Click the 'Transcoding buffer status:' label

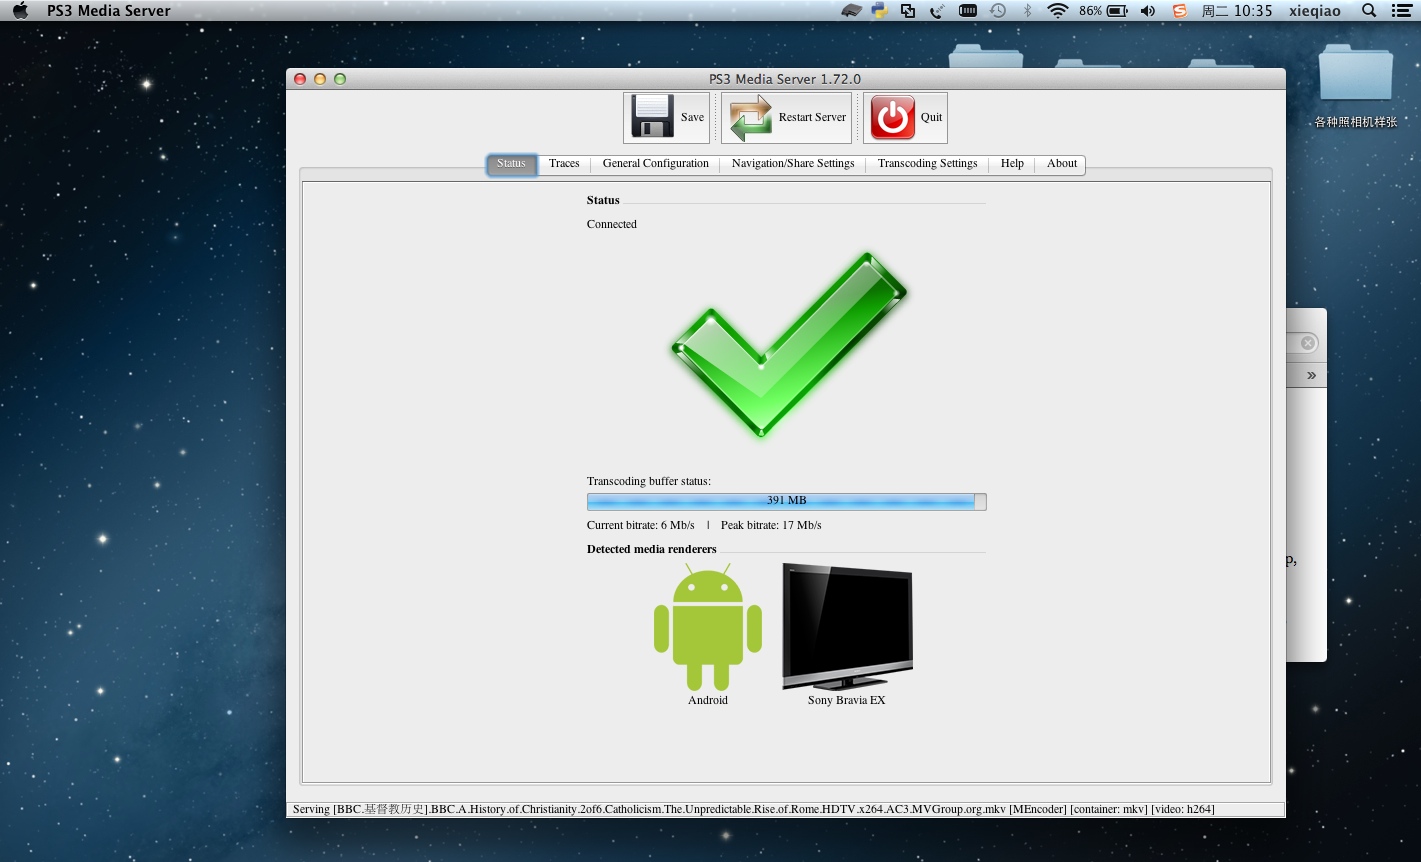(x=649, y=481)
